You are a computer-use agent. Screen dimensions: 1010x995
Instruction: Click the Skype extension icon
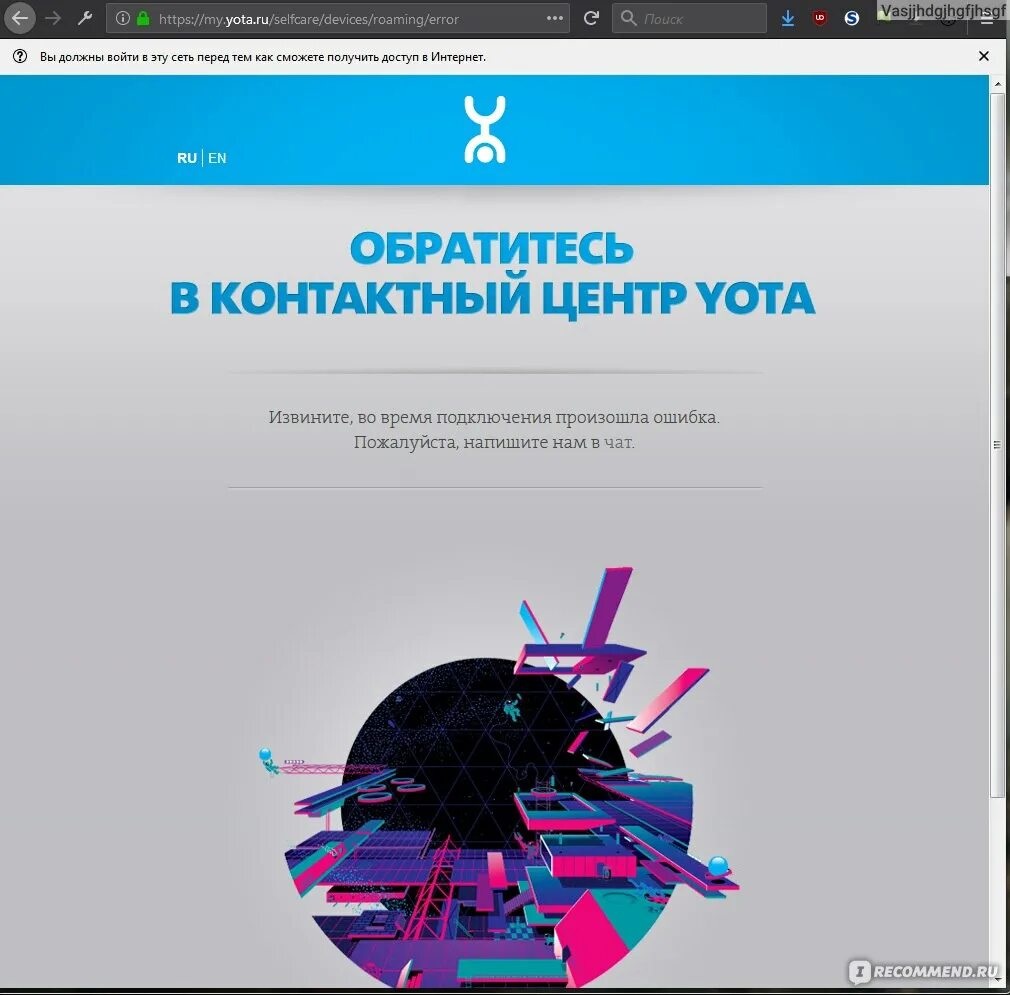coord(852,19)
